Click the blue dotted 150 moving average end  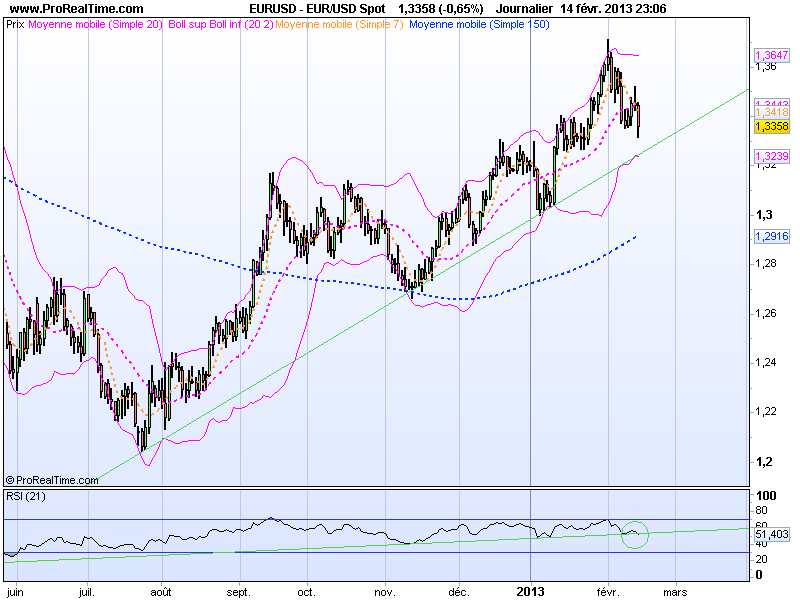[635, 237]
